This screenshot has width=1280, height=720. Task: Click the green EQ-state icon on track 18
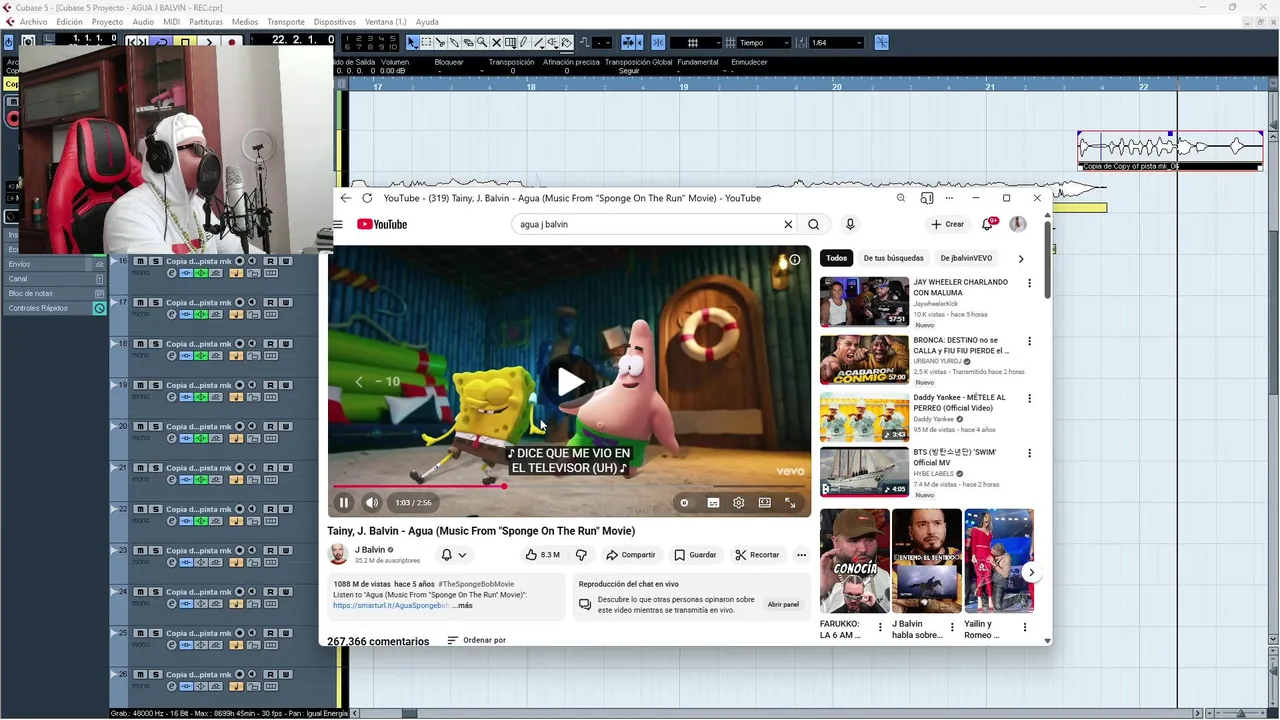201,355
